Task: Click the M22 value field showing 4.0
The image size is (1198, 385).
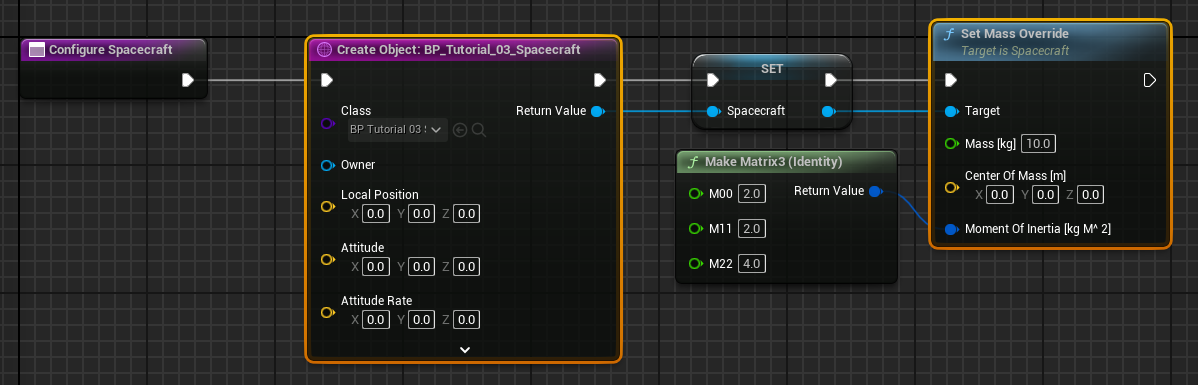Action: (752, 264)
